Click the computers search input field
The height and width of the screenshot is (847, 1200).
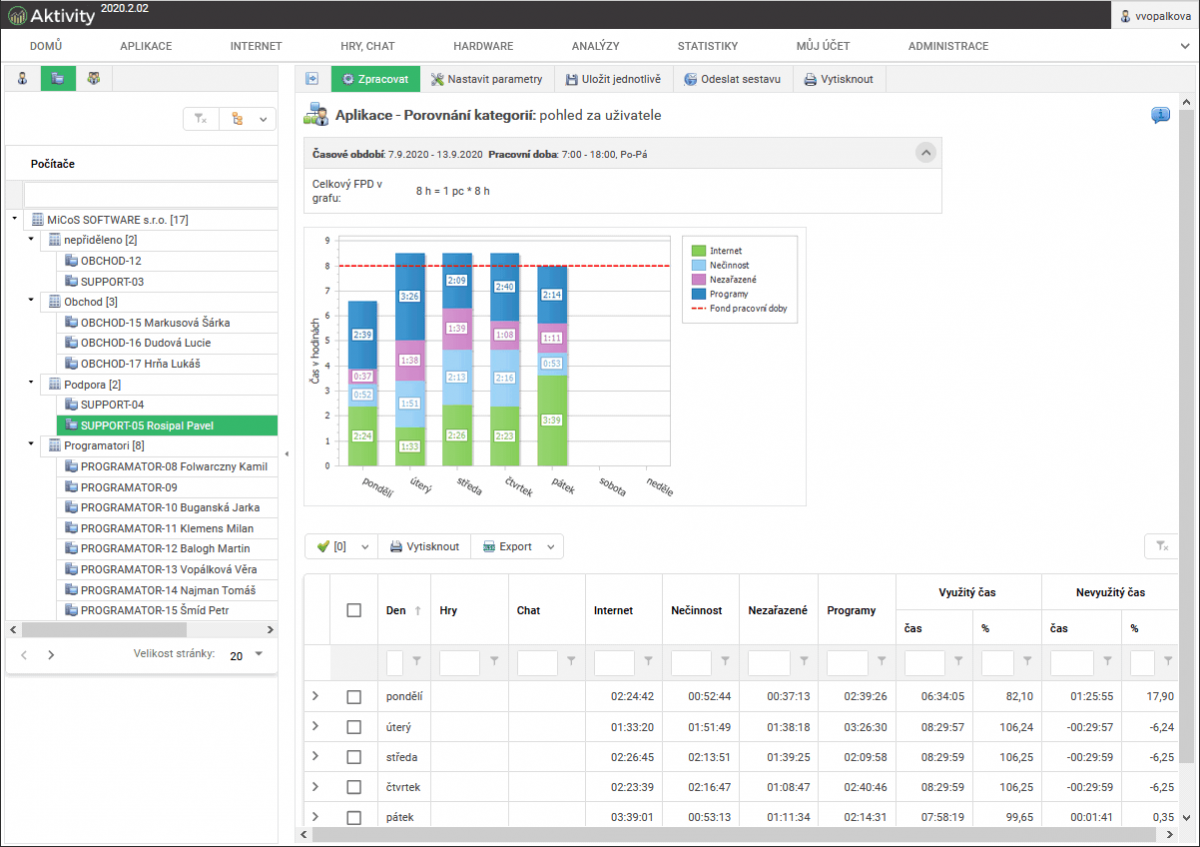(150, 193)
